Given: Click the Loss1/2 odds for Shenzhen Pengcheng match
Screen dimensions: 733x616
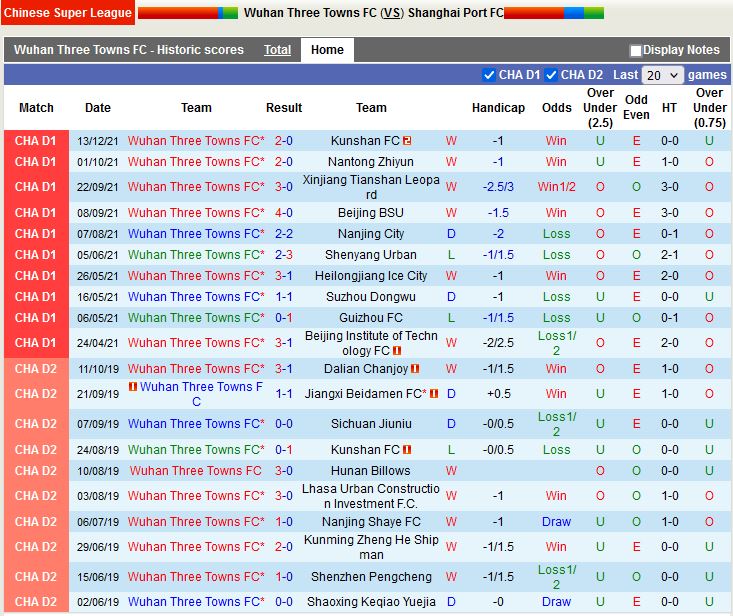Looking at the screenshot, I should (557, 577).
